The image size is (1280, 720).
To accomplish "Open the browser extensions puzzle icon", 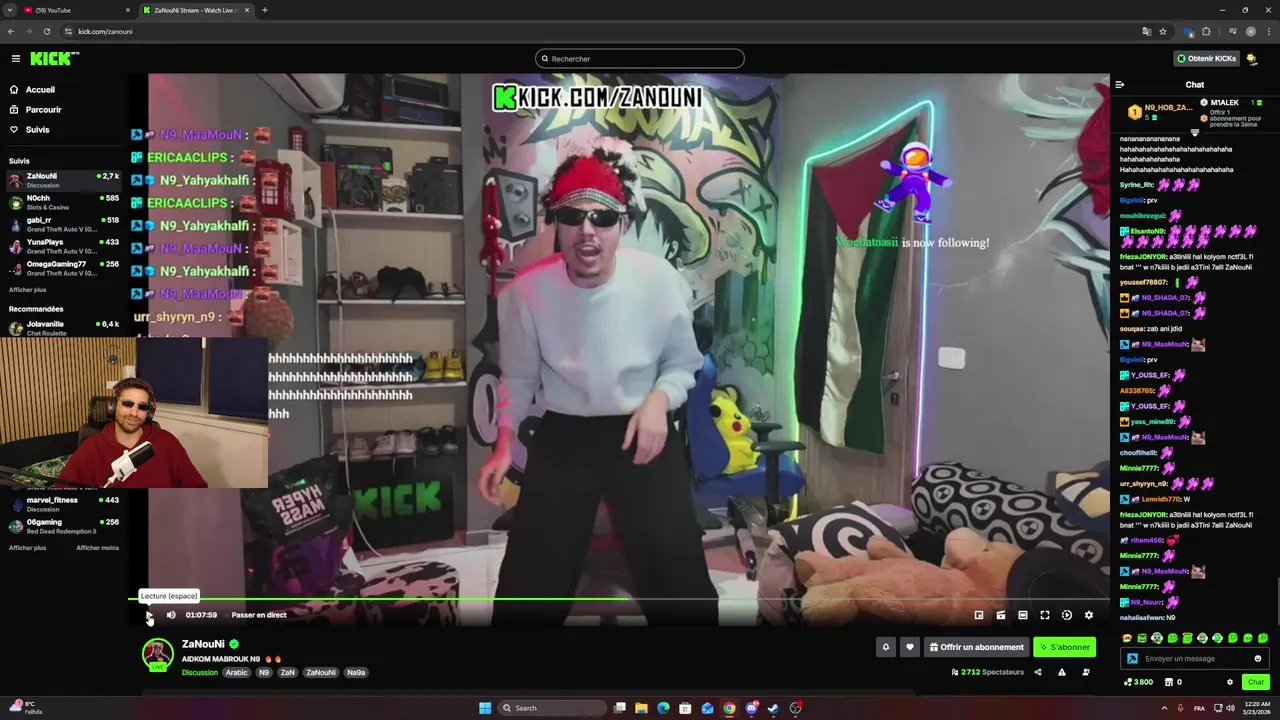I will (1206, 31).
